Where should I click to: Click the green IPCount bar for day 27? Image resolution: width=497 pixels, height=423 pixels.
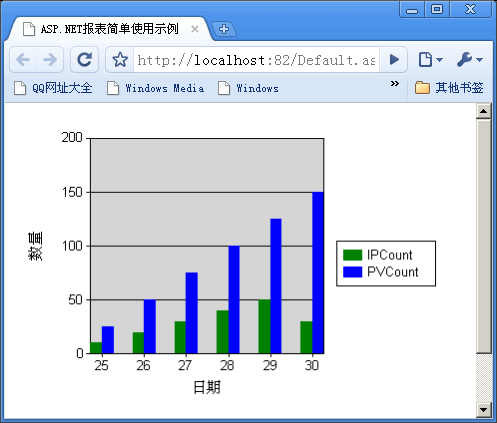(180, 337)
